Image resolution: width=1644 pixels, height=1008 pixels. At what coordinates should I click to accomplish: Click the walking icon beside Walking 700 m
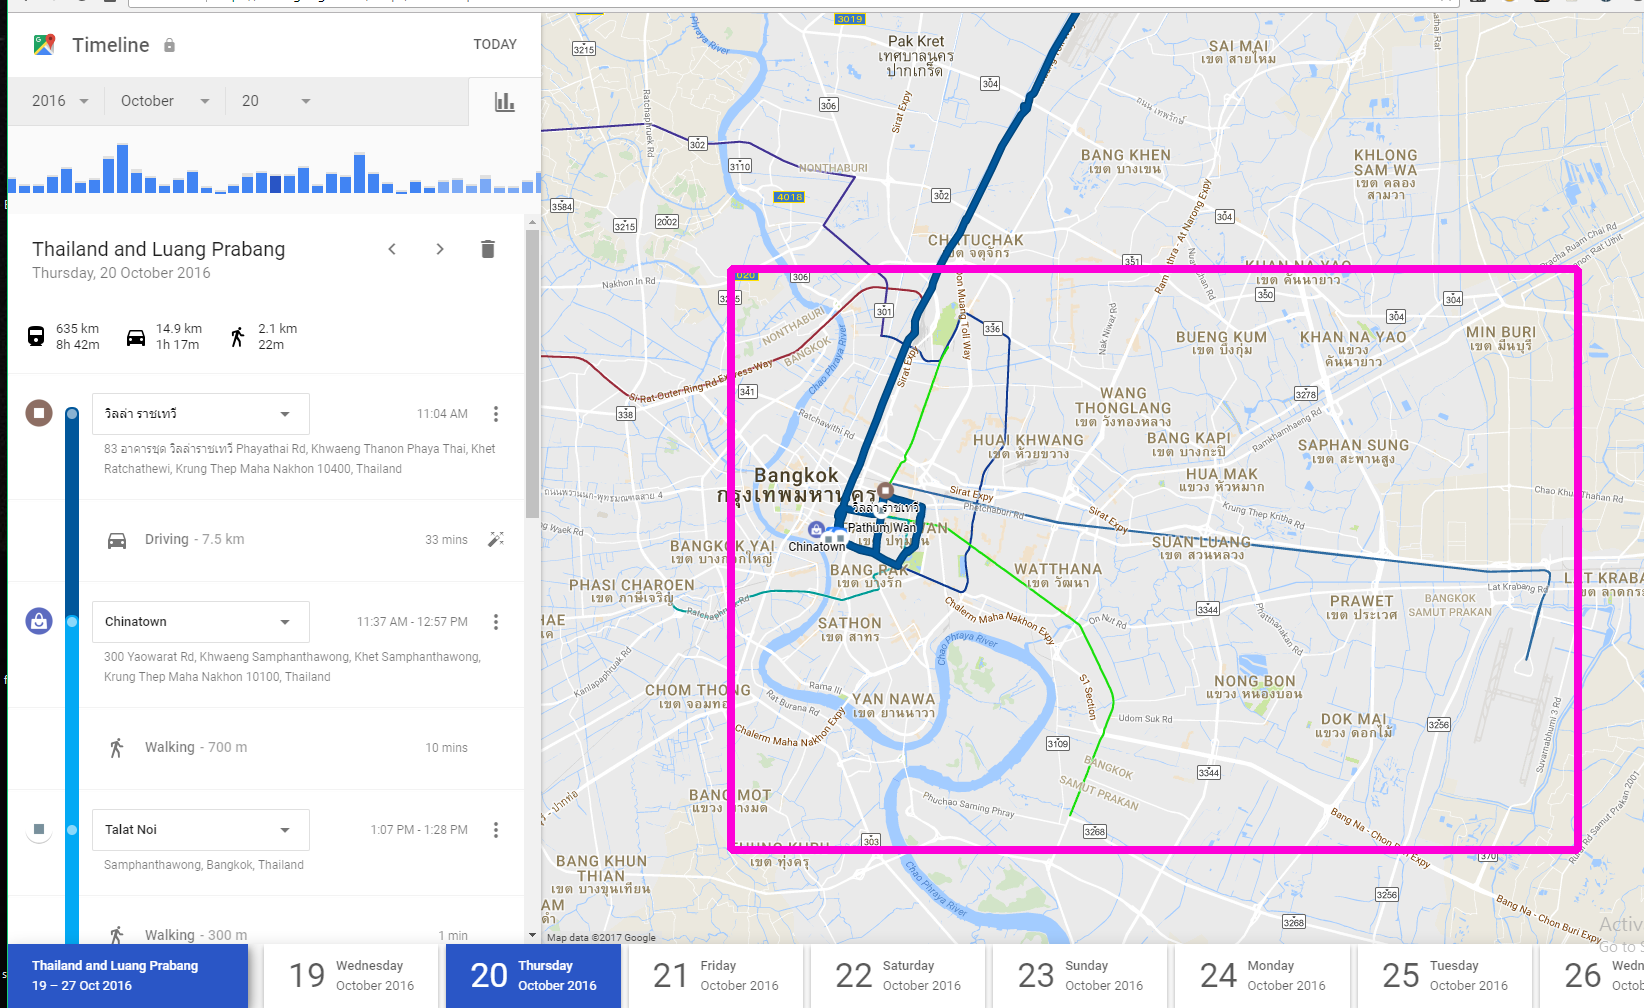[117, 748]
